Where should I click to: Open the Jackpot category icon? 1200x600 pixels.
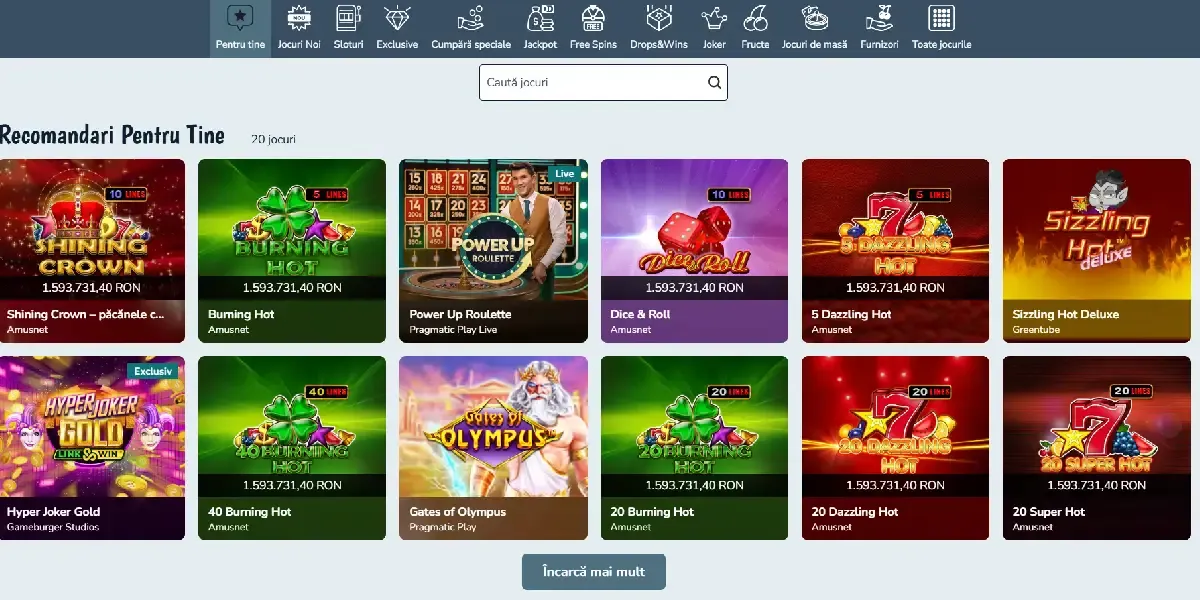click(x=540, y=18)
